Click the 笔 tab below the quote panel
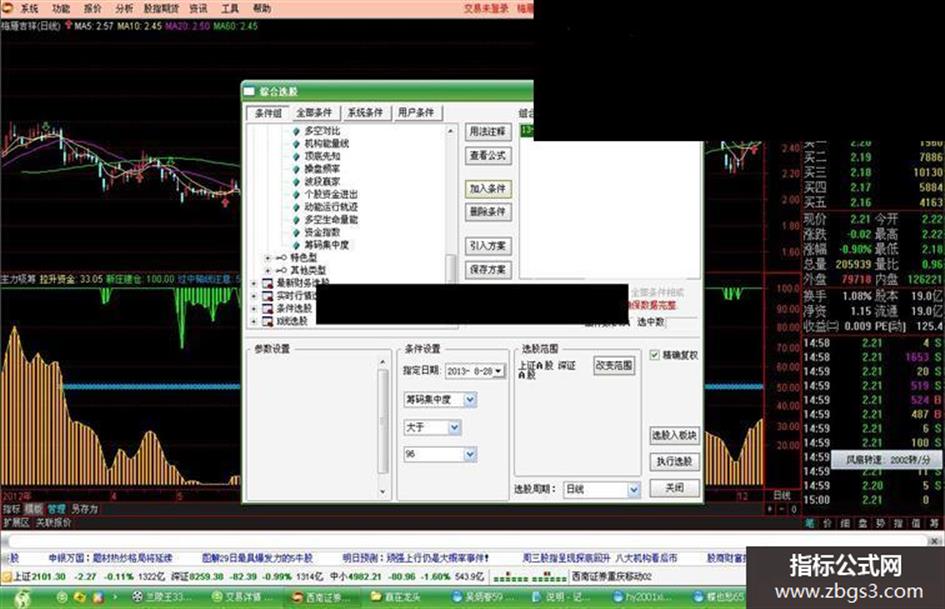Screen dimensions: 945x609 coord(810,523)
